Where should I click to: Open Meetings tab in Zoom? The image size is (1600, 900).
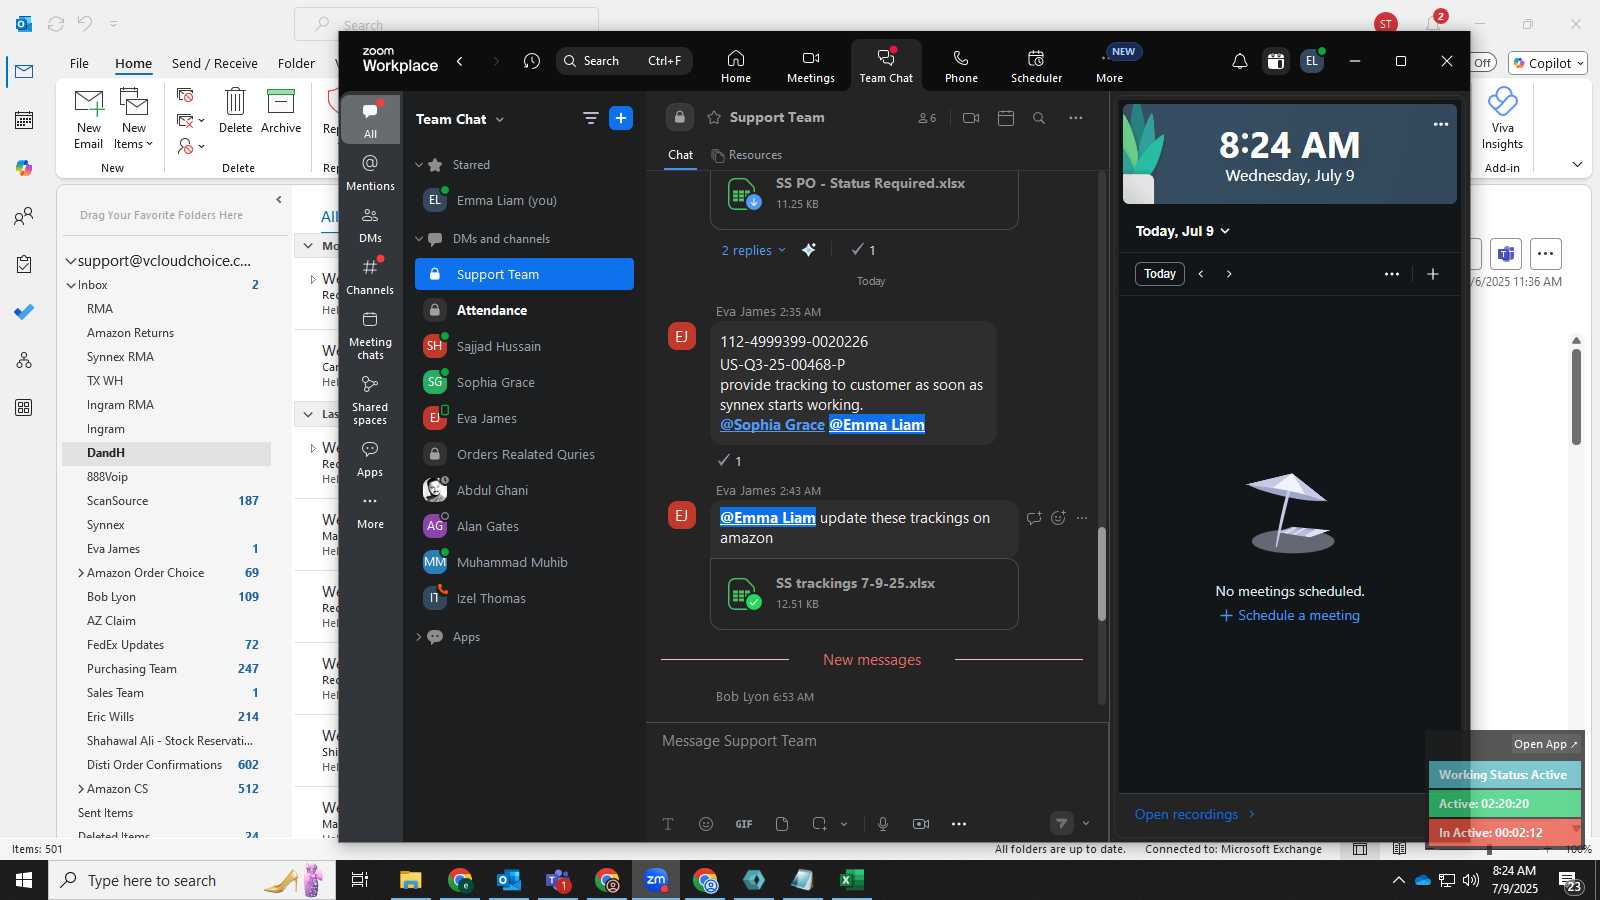pyautogui.click(x=810, y=66)
